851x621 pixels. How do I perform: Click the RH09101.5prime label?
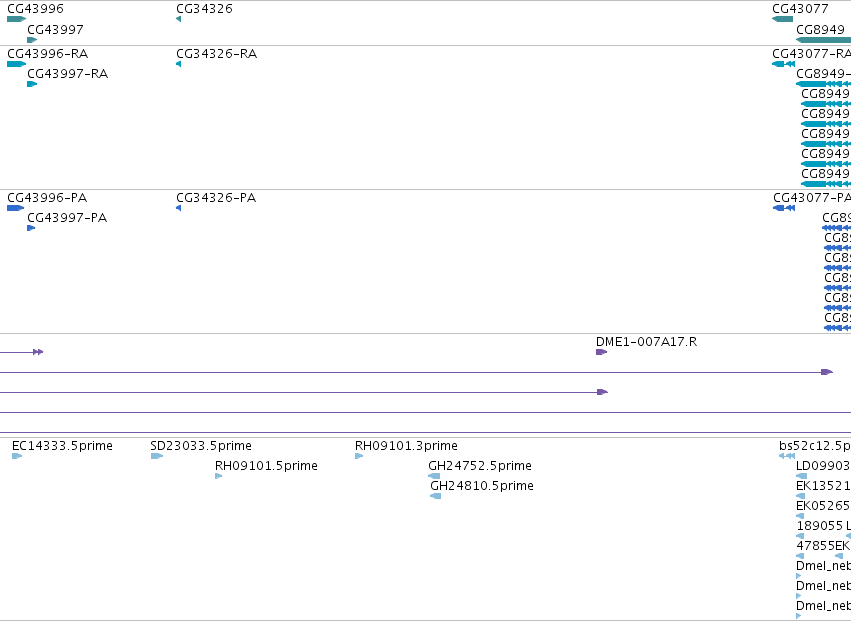tap(266, 466)
